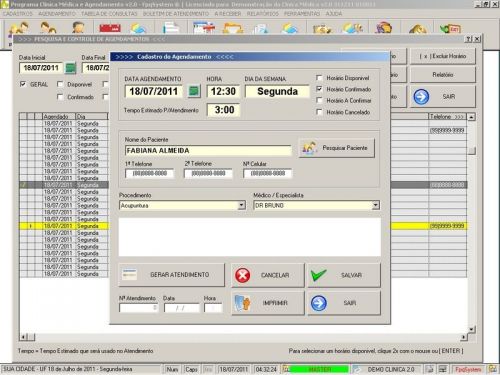Image resolution: width=500 pixels, height=375 pixels.
Task: Toggle the GERAL filter checkbox
Action: pyautogui.click(x=23, y=84)
